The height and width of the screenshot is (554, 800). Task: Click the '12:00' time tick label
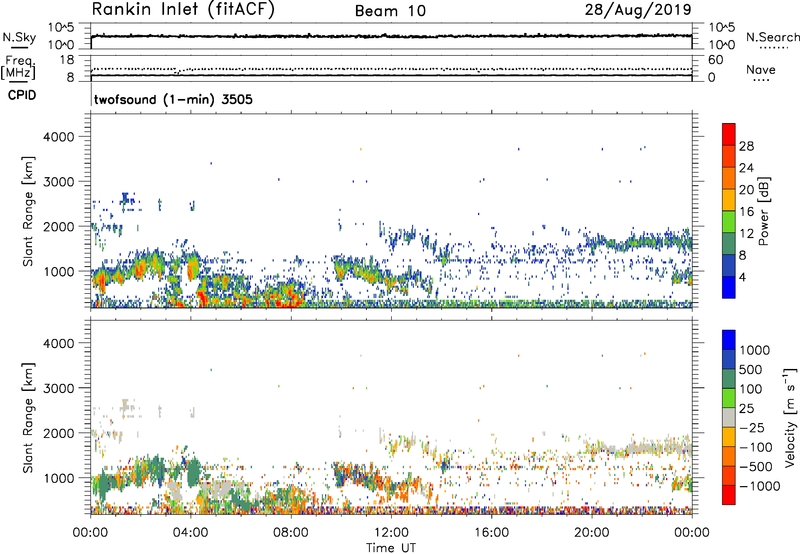(x=391, y=533)
